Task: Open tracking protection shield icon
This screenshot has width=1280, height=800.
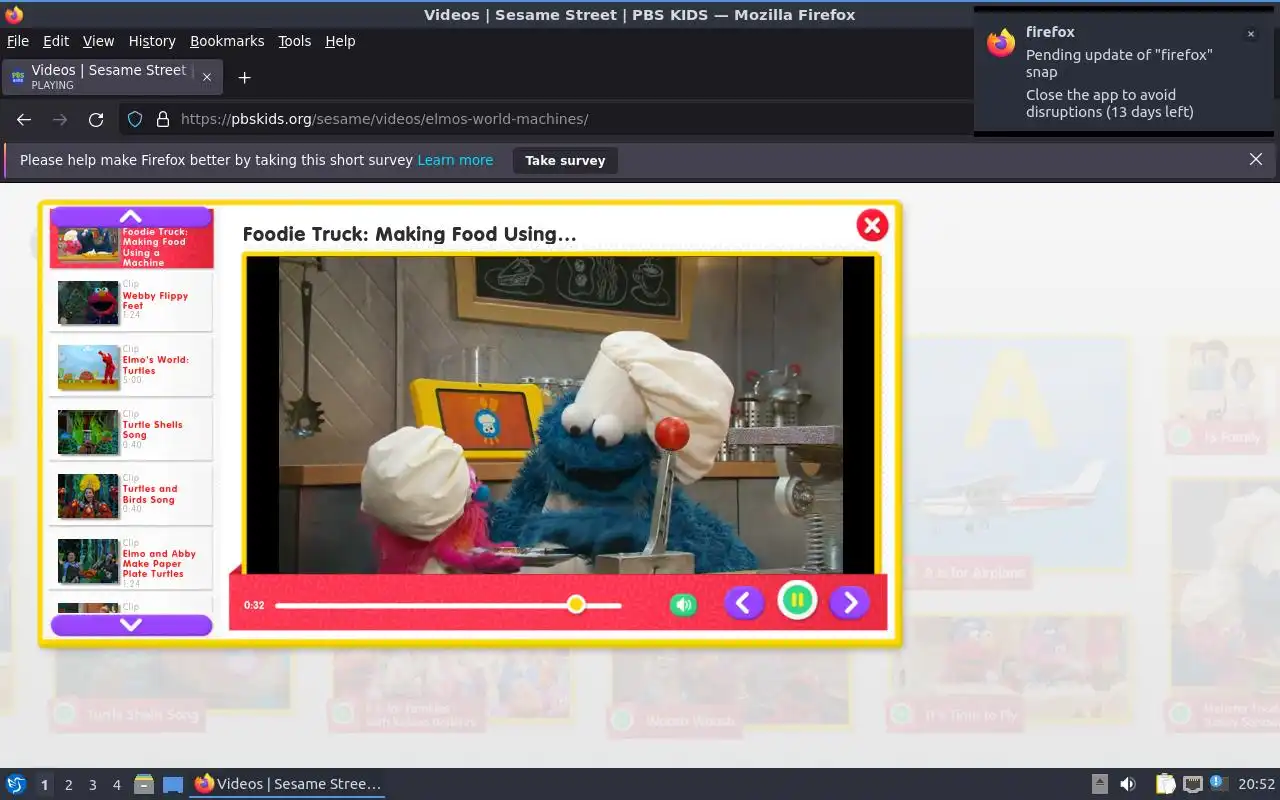Action: (135, 119)
